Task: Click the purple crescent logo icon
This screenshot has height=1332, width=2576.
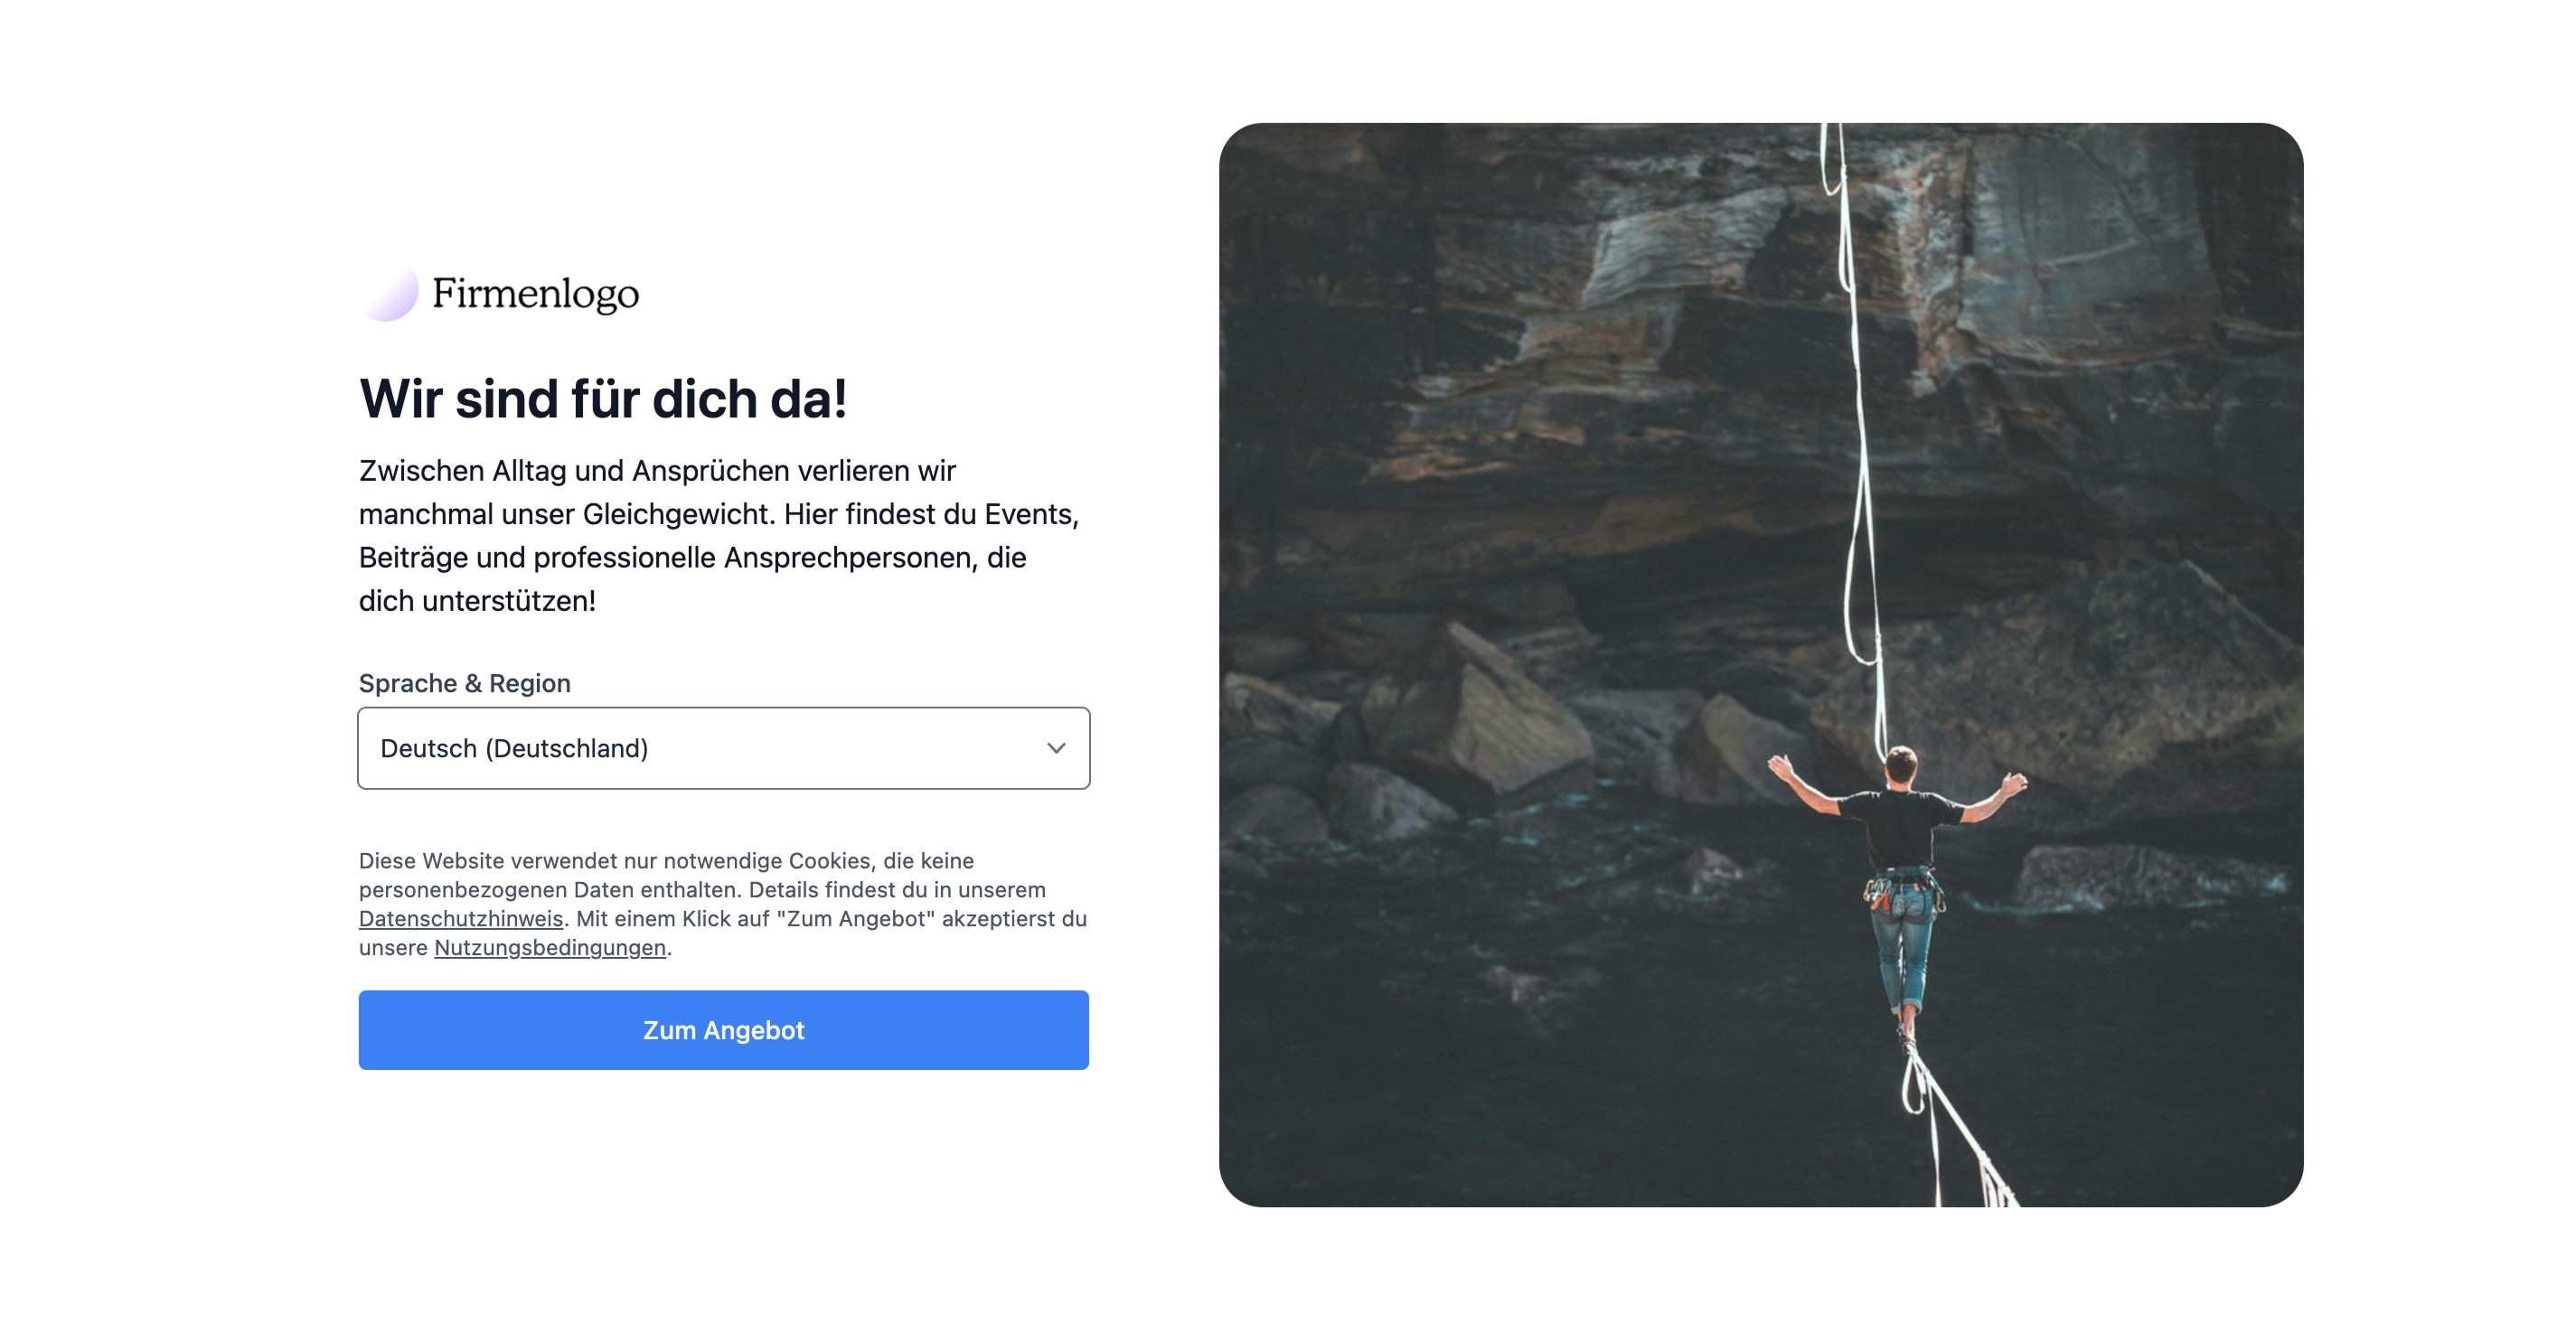Action: [x=390, y=293]
